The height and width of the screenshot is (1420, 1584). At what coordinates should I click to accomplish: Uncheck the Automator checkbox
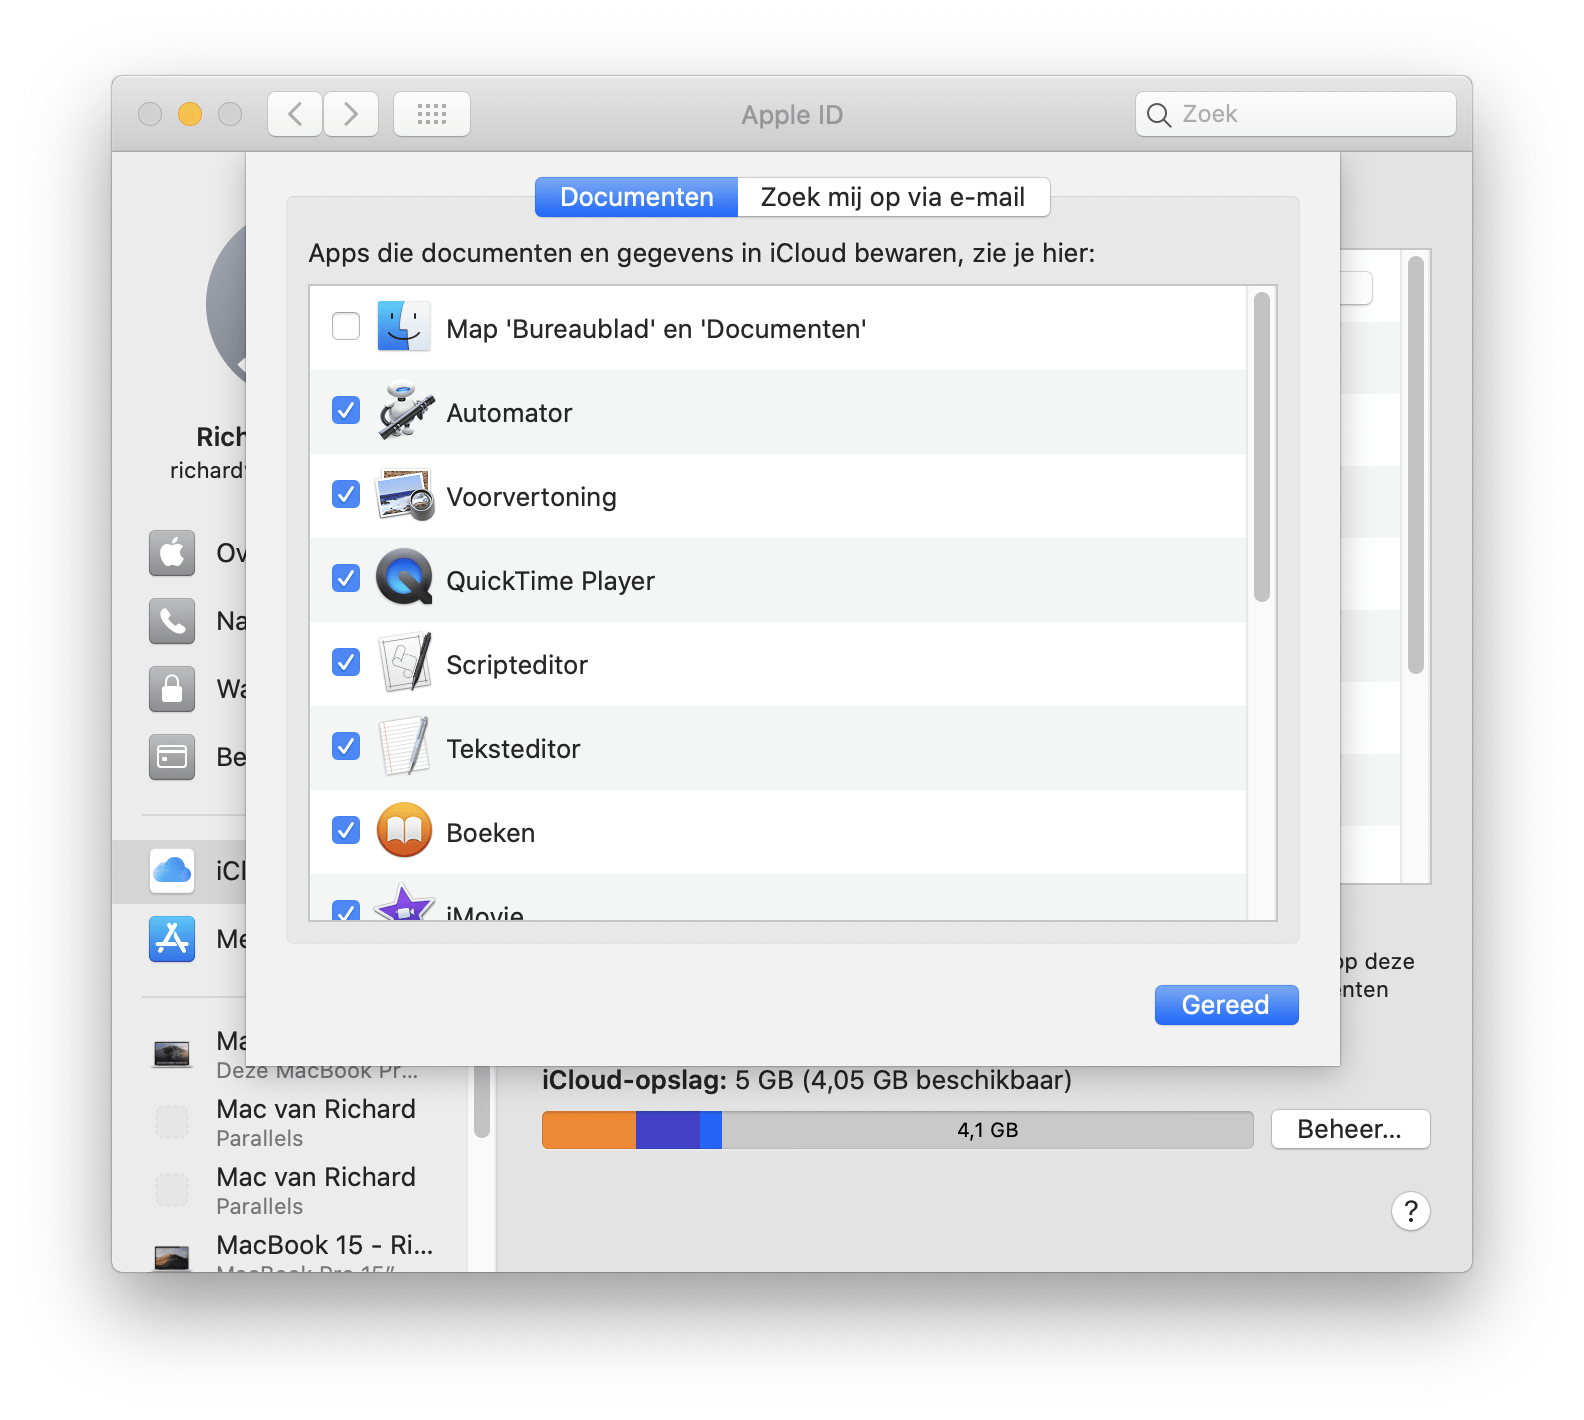coord(346,410)
